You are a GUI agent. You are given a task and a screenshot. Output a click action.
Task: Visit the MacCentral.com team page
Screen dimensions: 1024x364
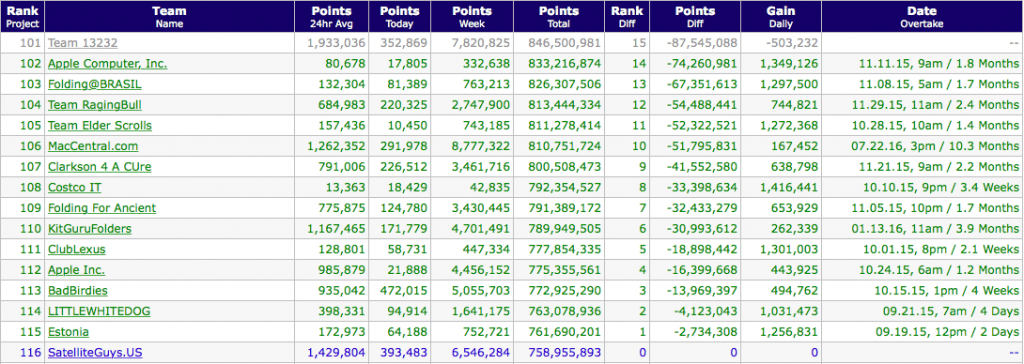pyautogui.click(x=93, y=146)
